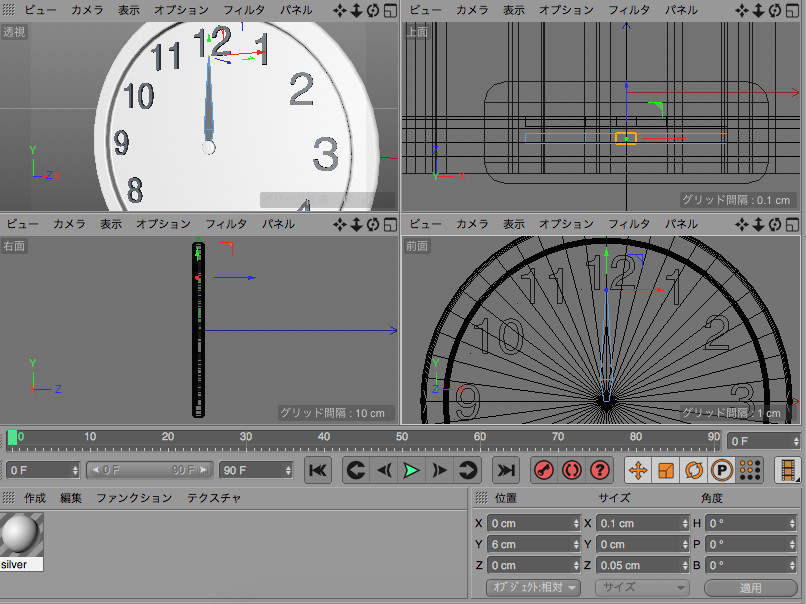Click the 0 F–90 F preview range bar
This screenshot has width=806, height=604.
pyautogui.click(x=149, y=470)
